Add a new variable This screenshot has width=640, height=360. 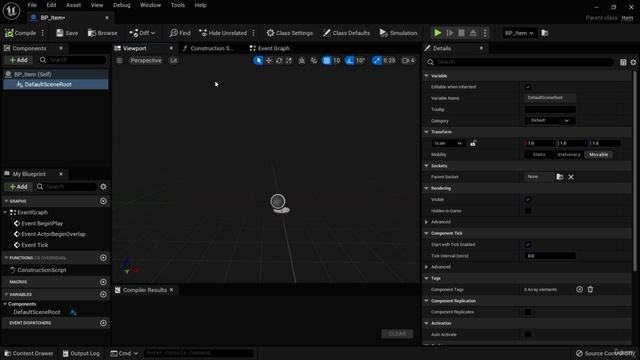click(x=103, y=294)
